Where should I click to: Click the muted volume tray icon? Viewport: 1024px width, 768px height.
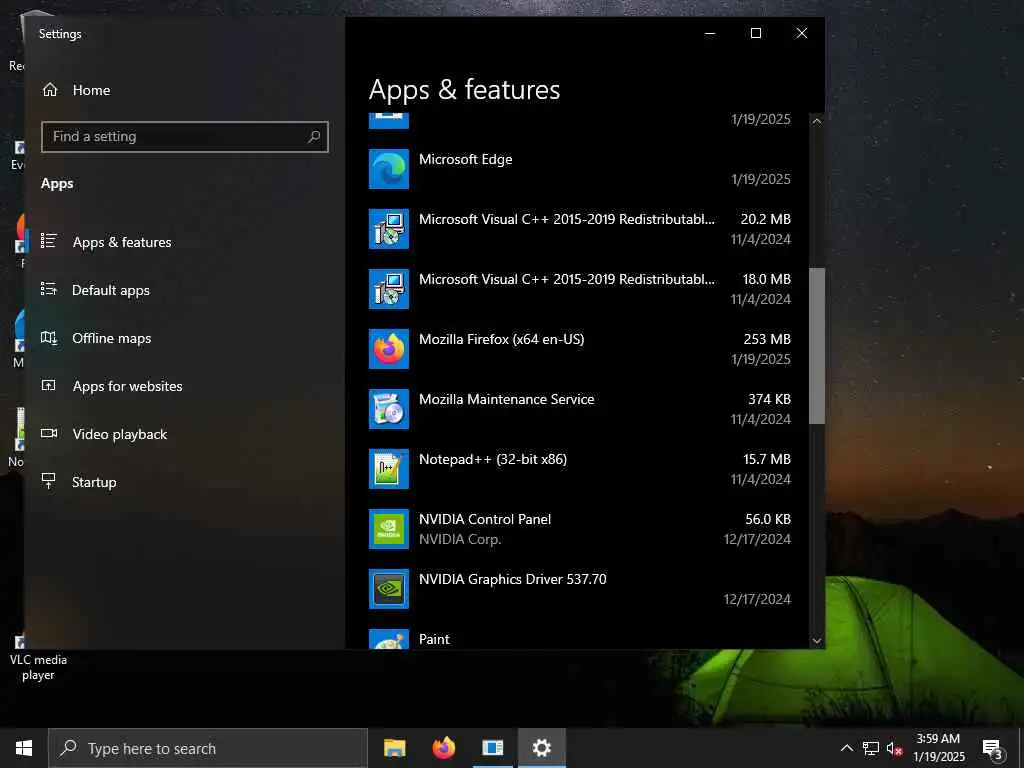click(x=895, y=749)
